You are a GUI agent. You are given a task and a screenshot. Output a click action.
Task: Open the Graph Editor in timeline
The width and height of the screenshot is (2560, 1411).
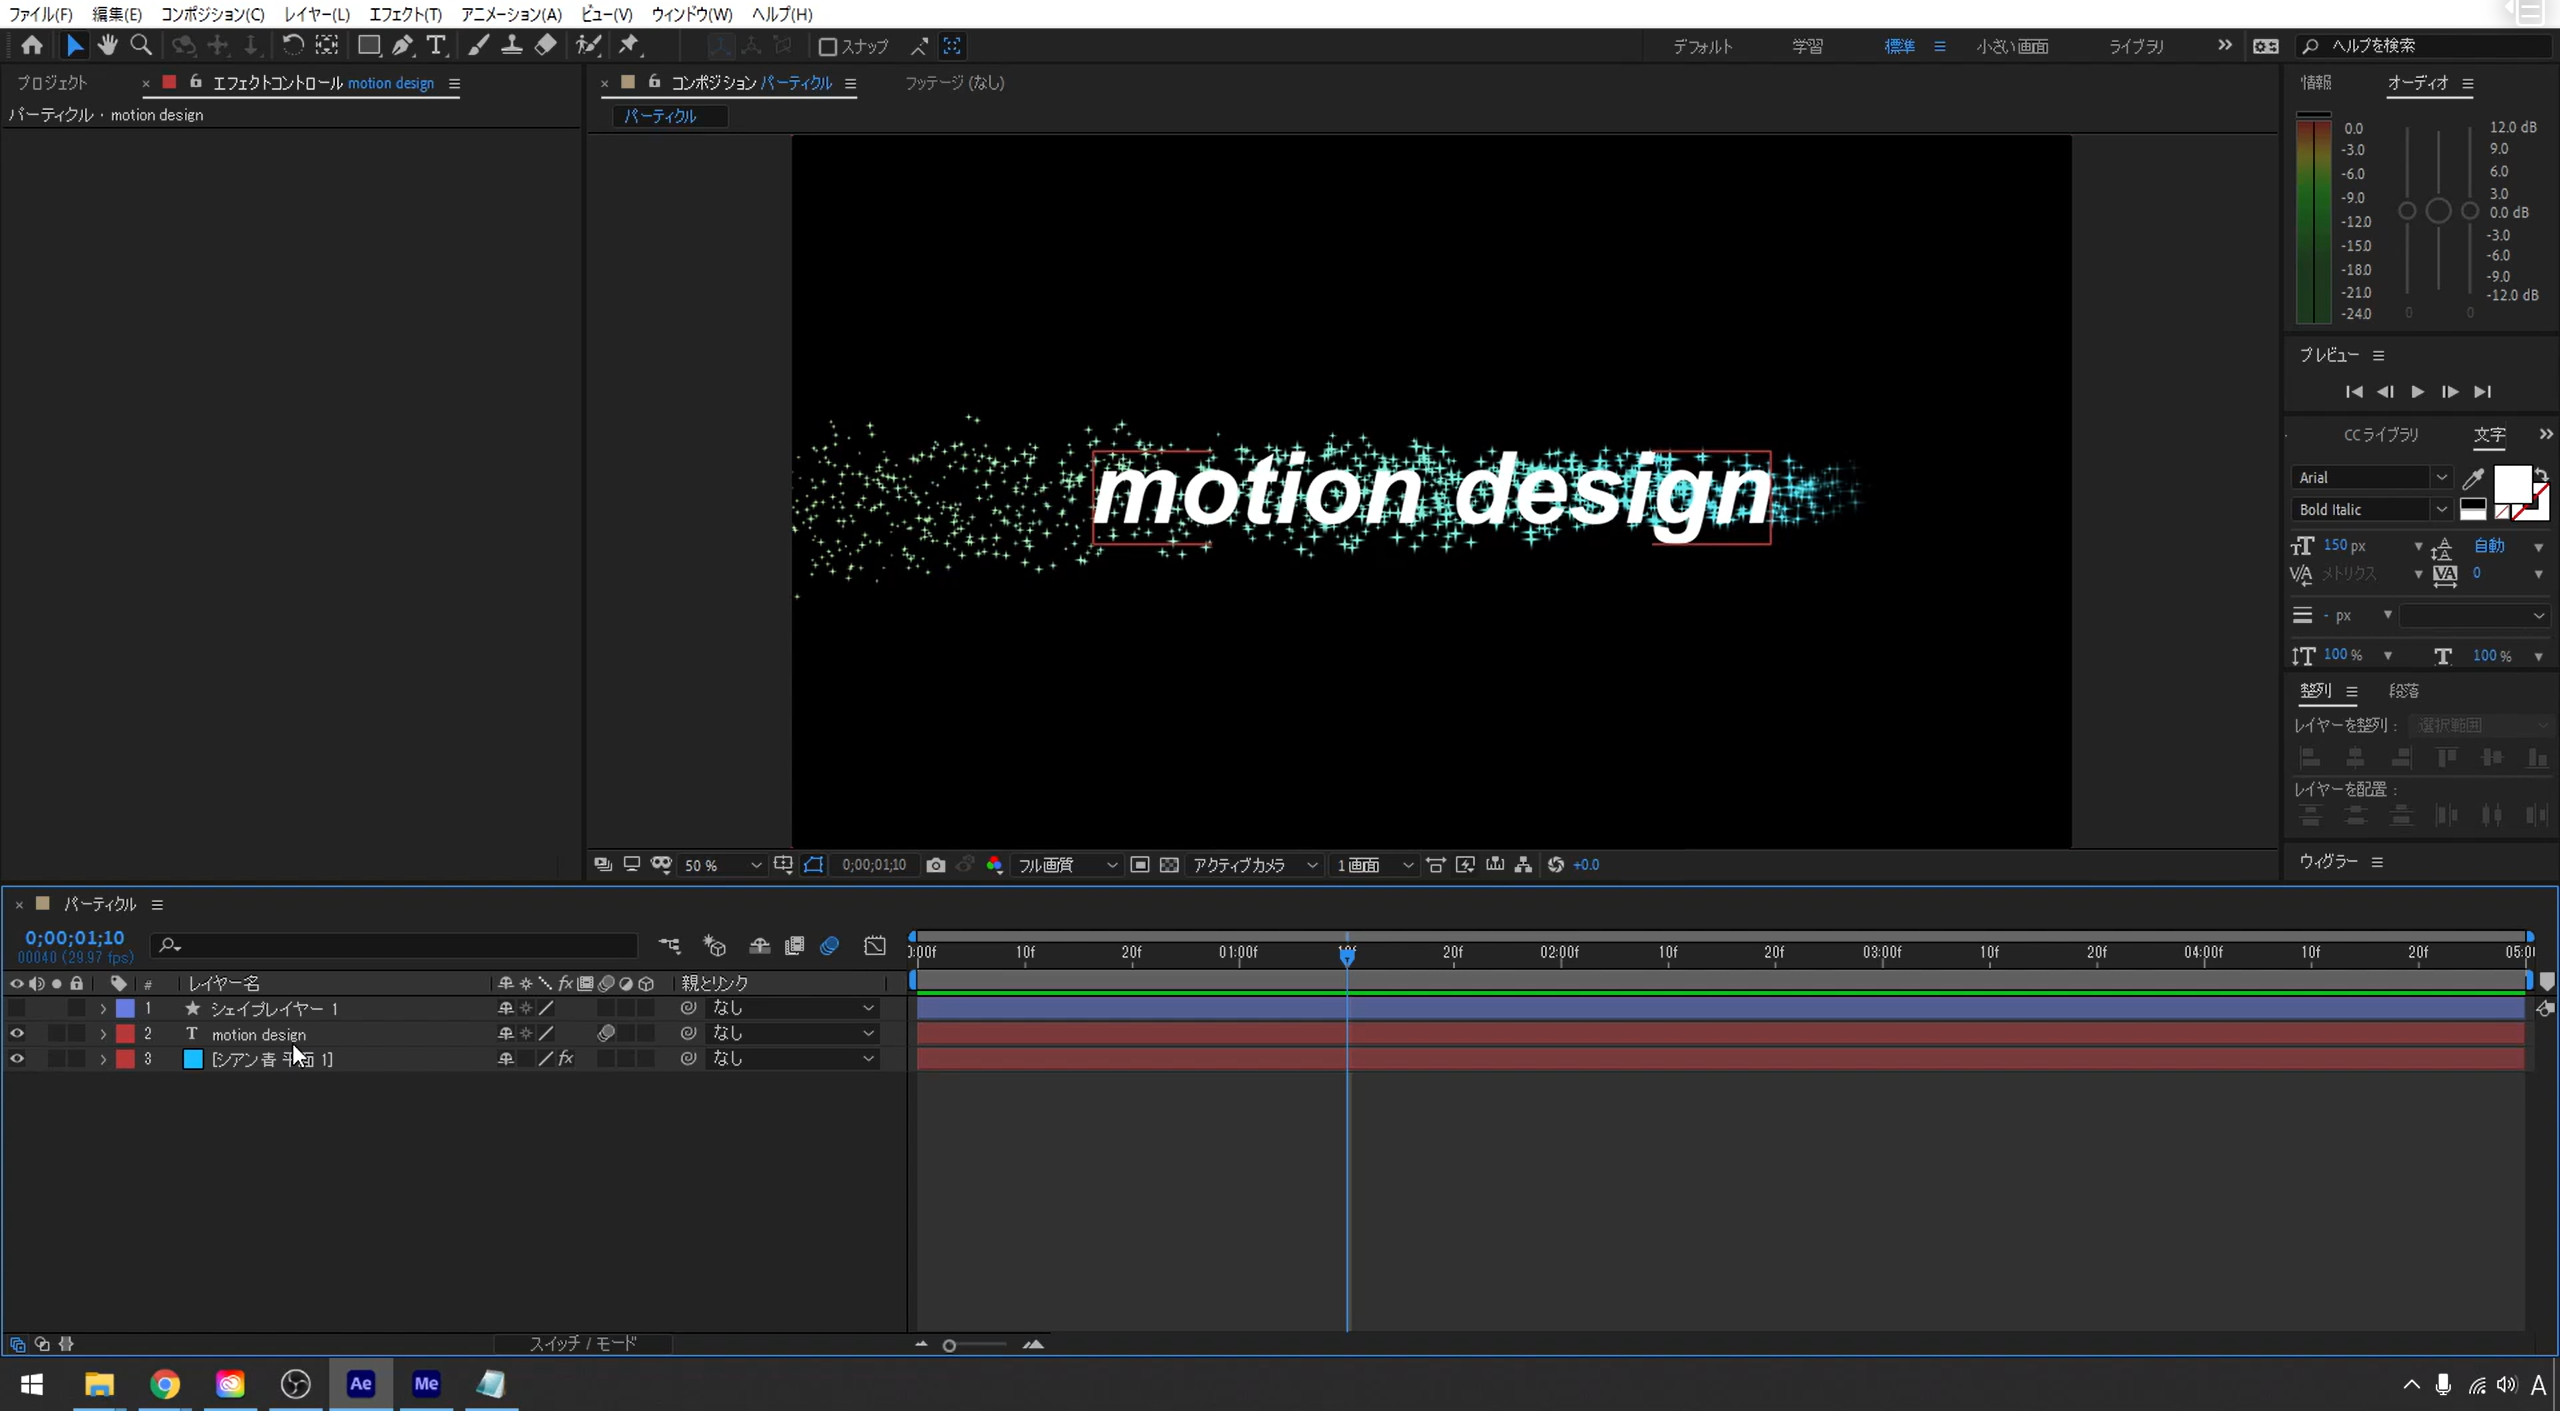pos(875,945)
